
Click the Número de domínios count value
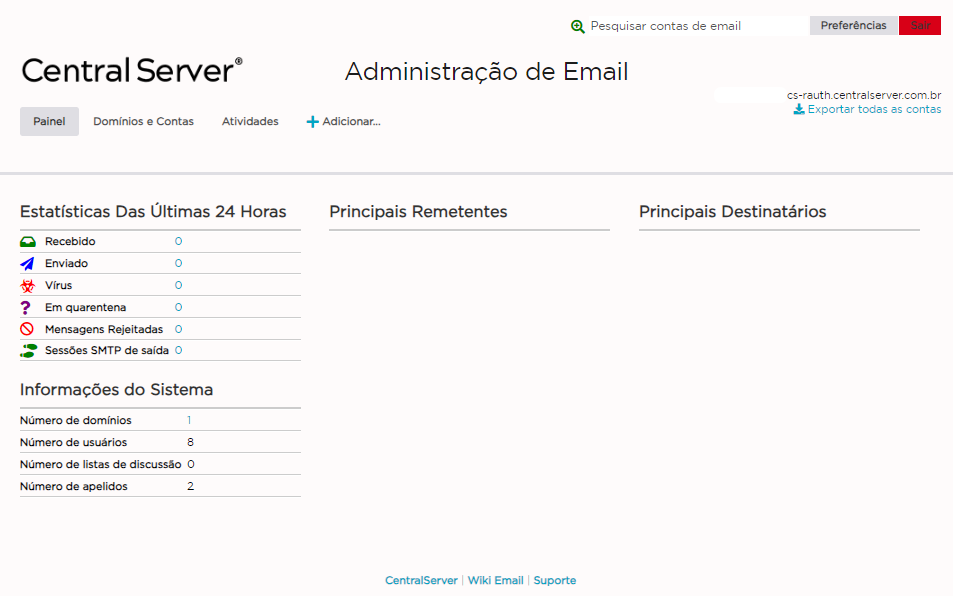click(x=189, y=421)
